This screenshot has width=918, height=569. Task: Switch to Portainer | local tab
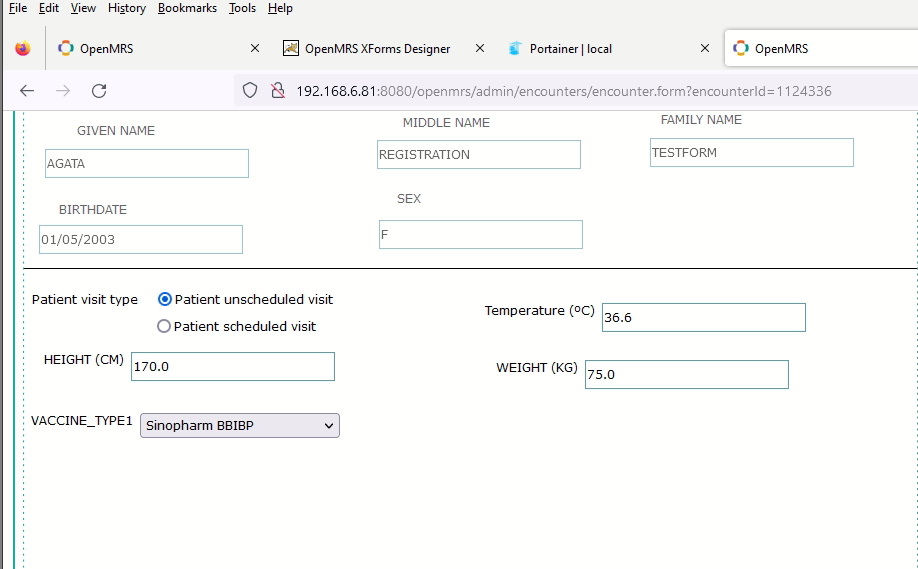tap(608, 48)
